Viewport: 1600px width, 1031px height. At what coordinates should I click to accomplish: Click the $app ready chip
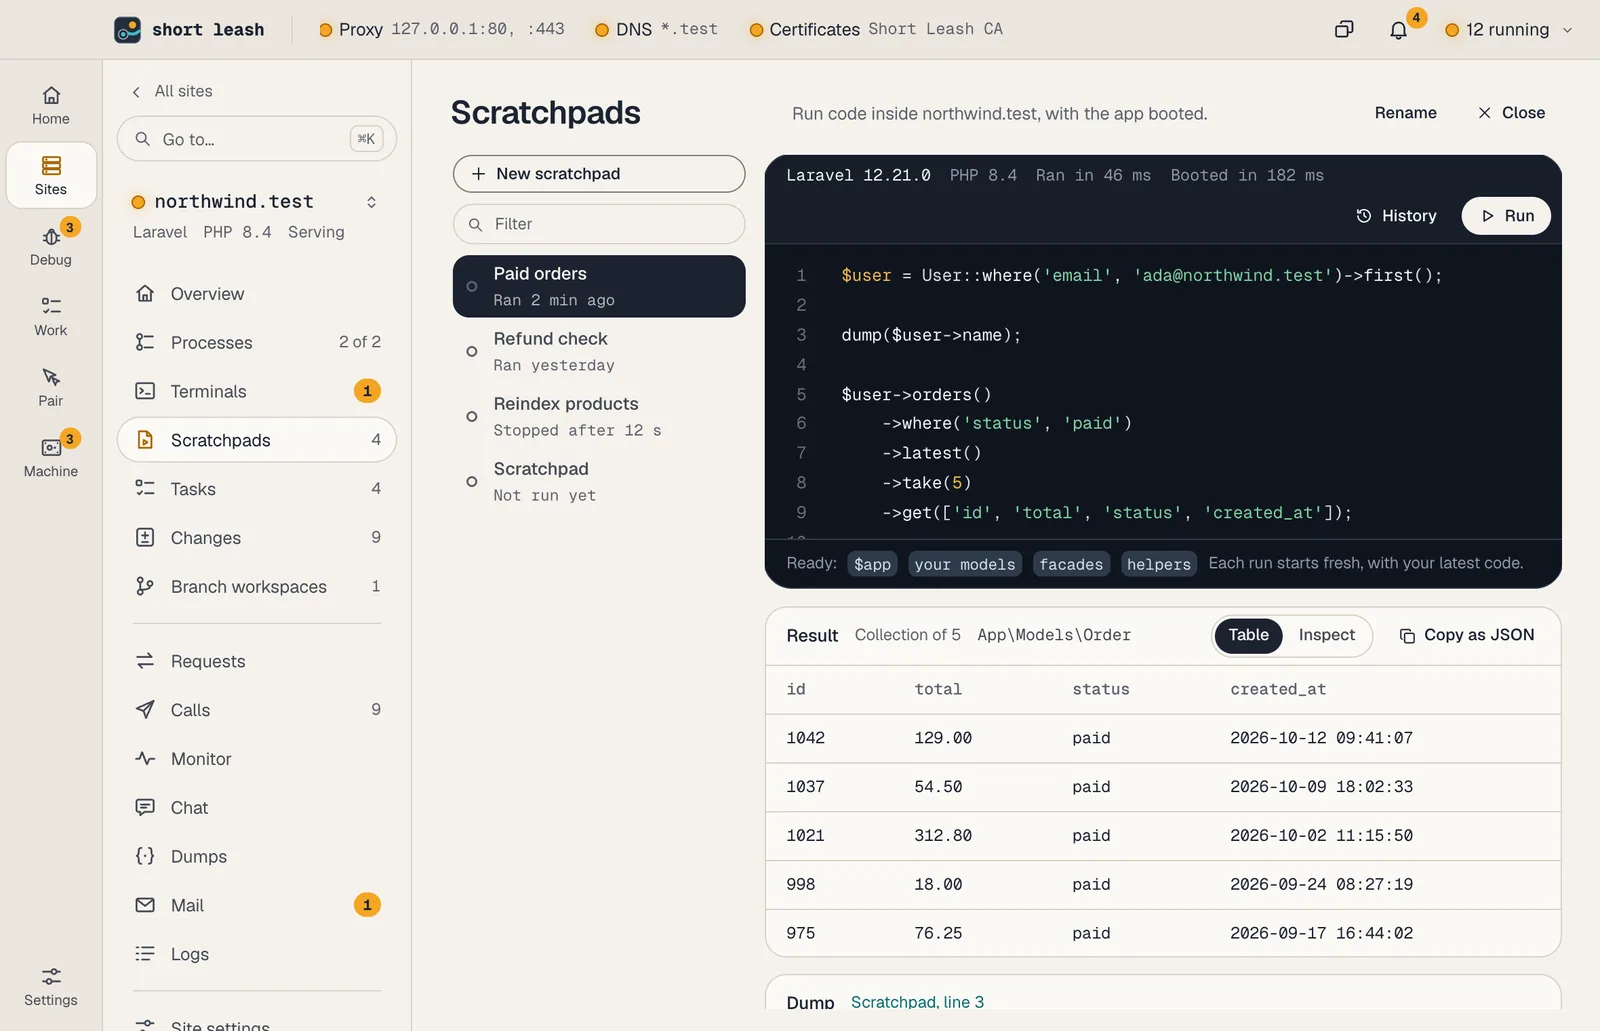coord(872,564)
